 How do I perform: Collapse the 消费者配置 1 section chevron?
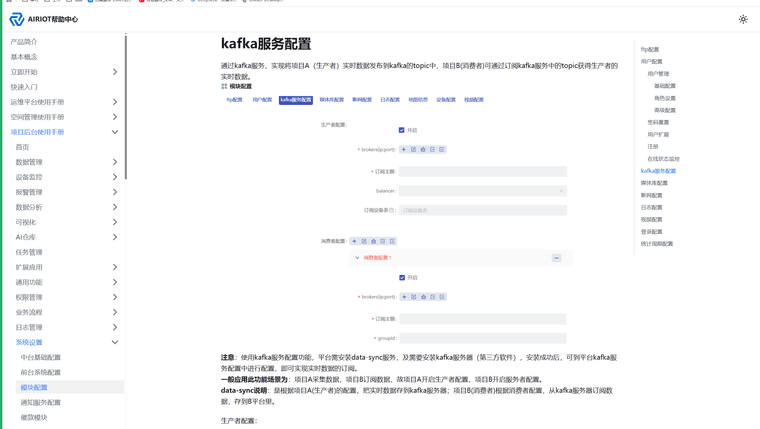point(357,258)
